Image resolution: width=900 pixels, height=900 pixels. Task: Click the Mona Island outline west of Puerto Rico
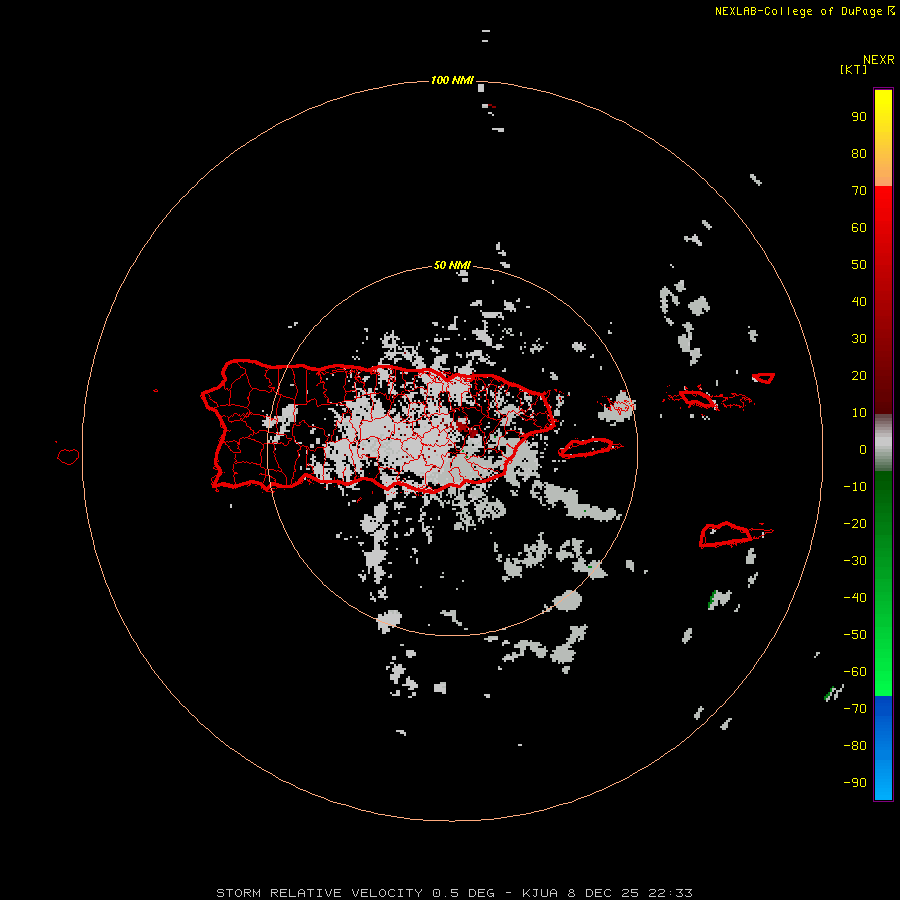click(68, 456)
